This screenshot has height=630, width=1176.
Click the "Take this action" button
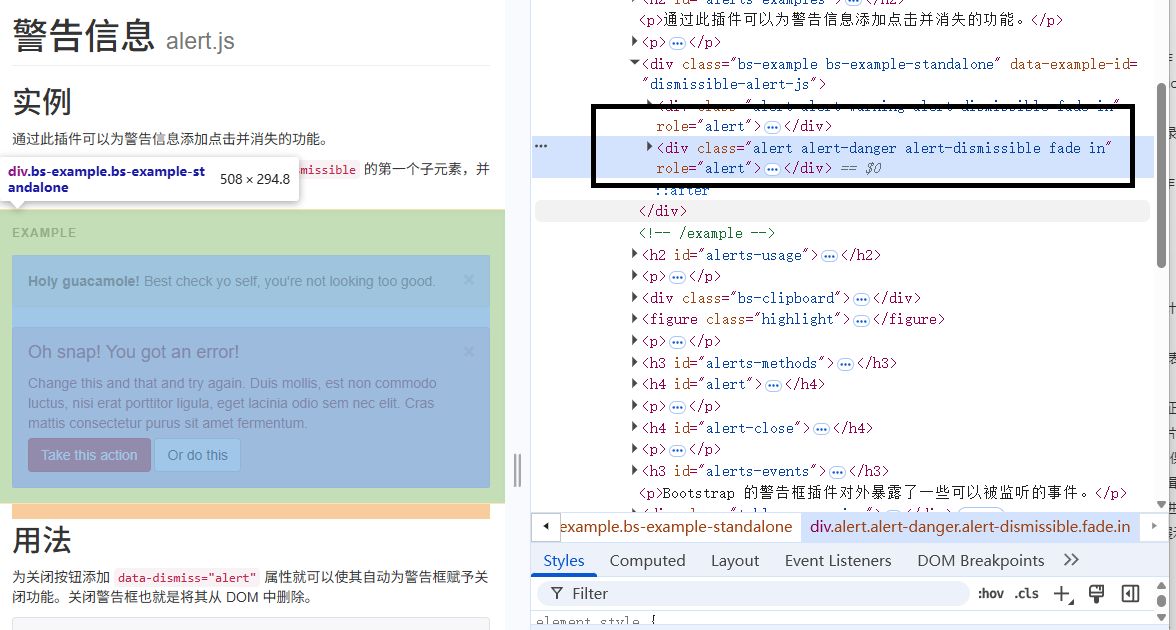pos(89,455)
